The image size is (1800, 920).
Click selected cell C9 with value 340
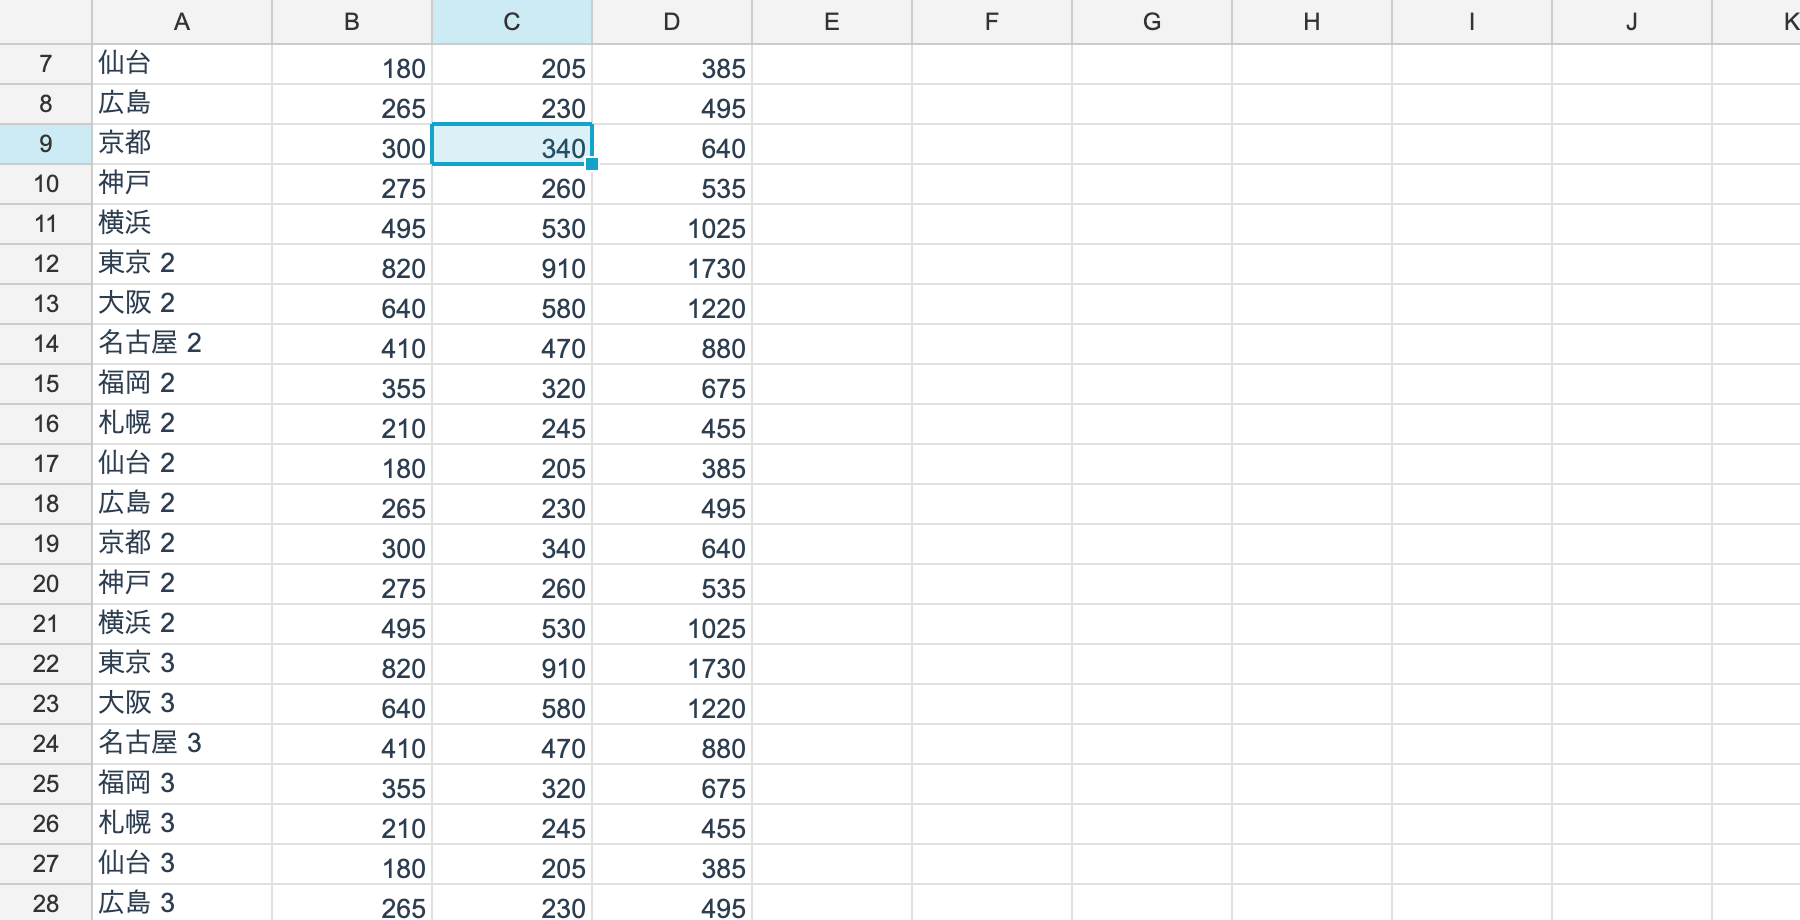point(512,144)
